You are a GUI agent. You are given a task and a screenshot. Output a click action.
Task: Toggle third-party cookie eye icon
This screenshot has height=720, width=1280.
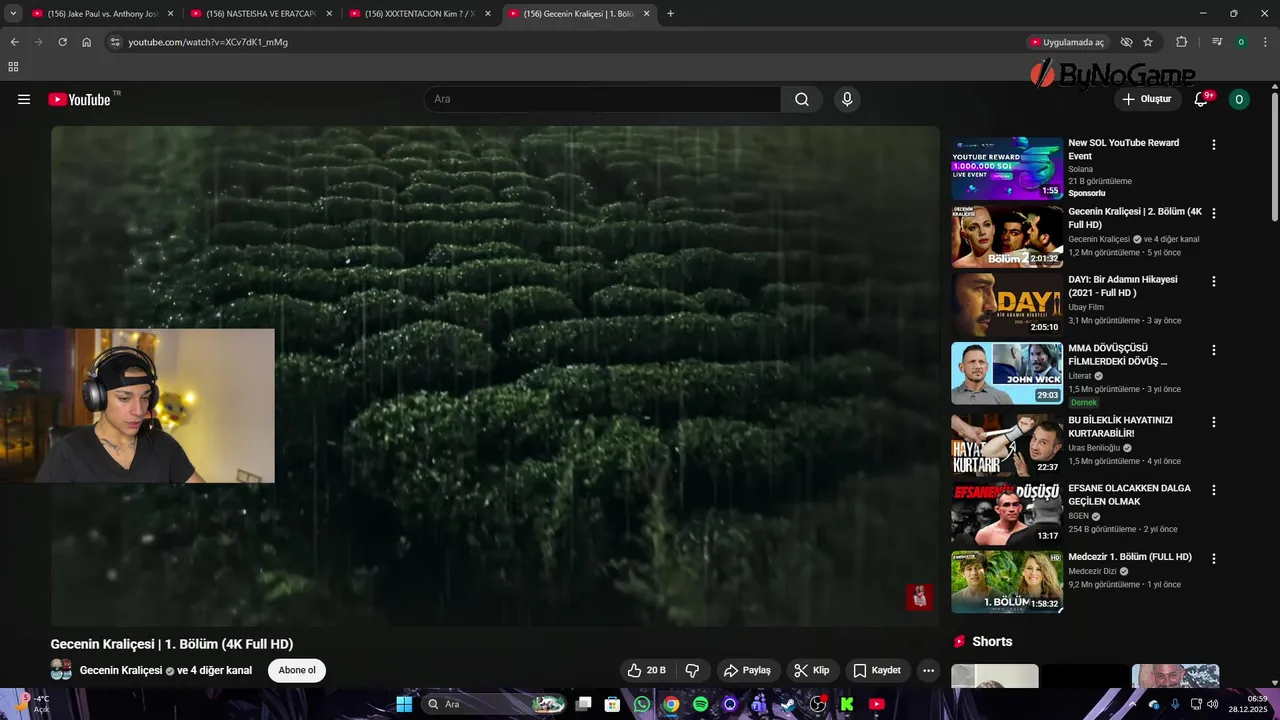1126,42
